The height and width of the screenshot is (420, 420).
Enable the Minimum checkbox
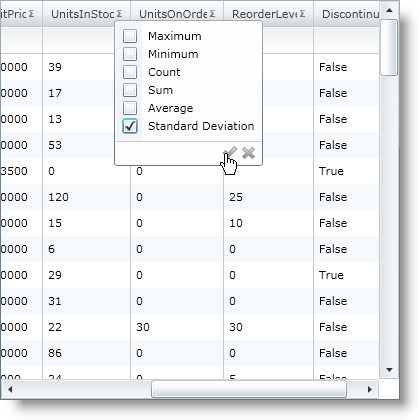[x=130, y=54]
